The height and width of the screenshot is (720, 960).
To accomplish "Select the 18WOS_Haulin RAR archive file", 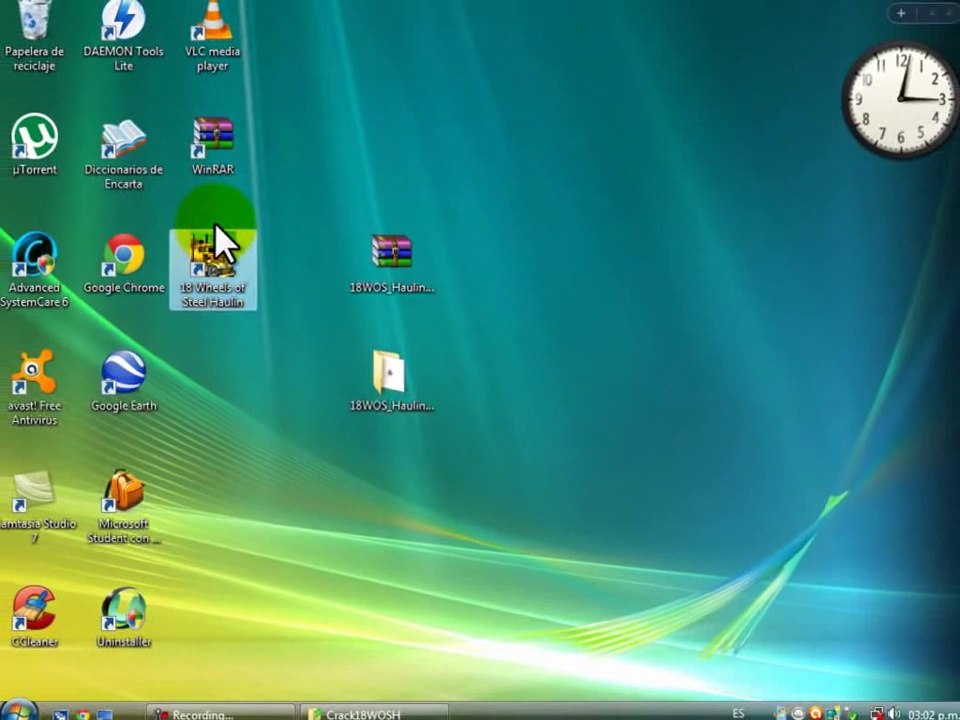I will [x=392, y=264].
